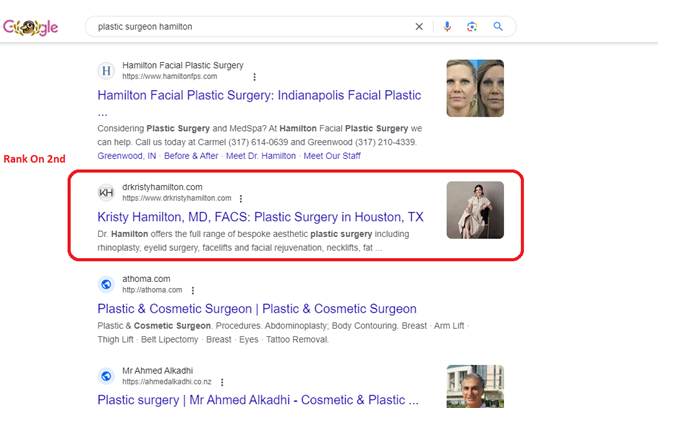Click the Google doodle logo
This screenshot has width=673, height=422.
point(30,27)
